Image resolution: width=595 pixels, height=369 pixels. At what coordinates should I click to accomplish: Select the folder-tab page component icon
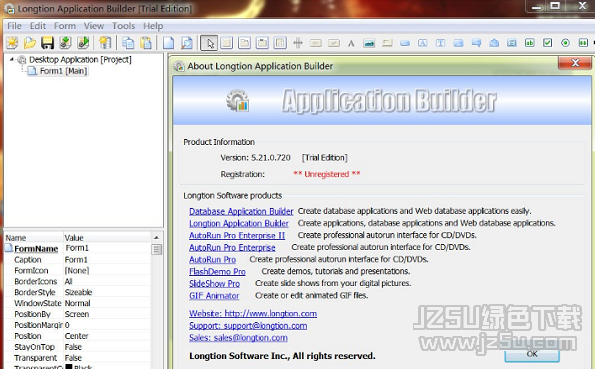pos(244,43)
